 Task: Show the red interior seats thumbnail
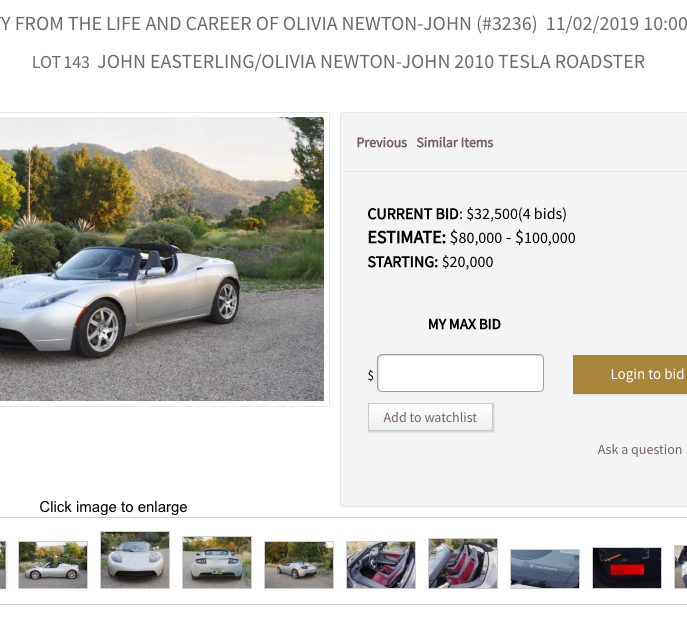coord(381,564)
